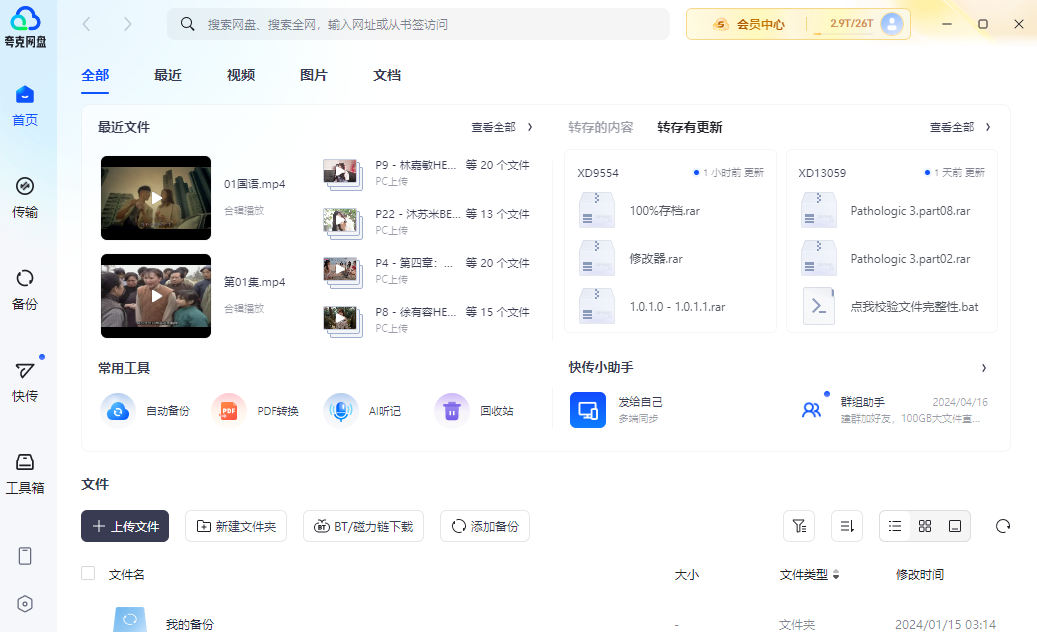Switch to the 视频 tab
Viewport: 1037px width, 632px height.
click(x=240, y=75)
